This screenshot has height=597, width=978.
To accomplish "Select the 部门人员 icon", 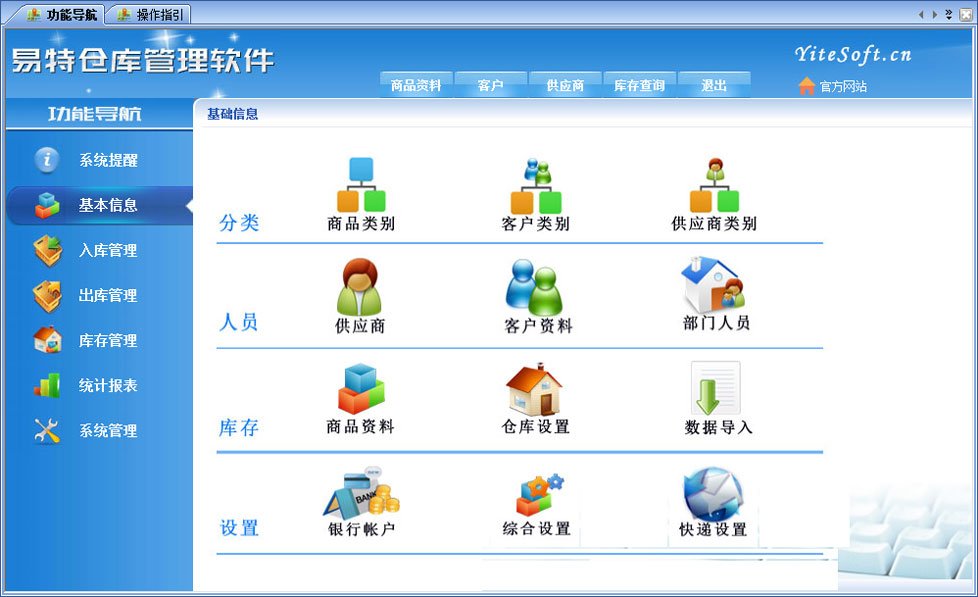I will tap(714, 285).
